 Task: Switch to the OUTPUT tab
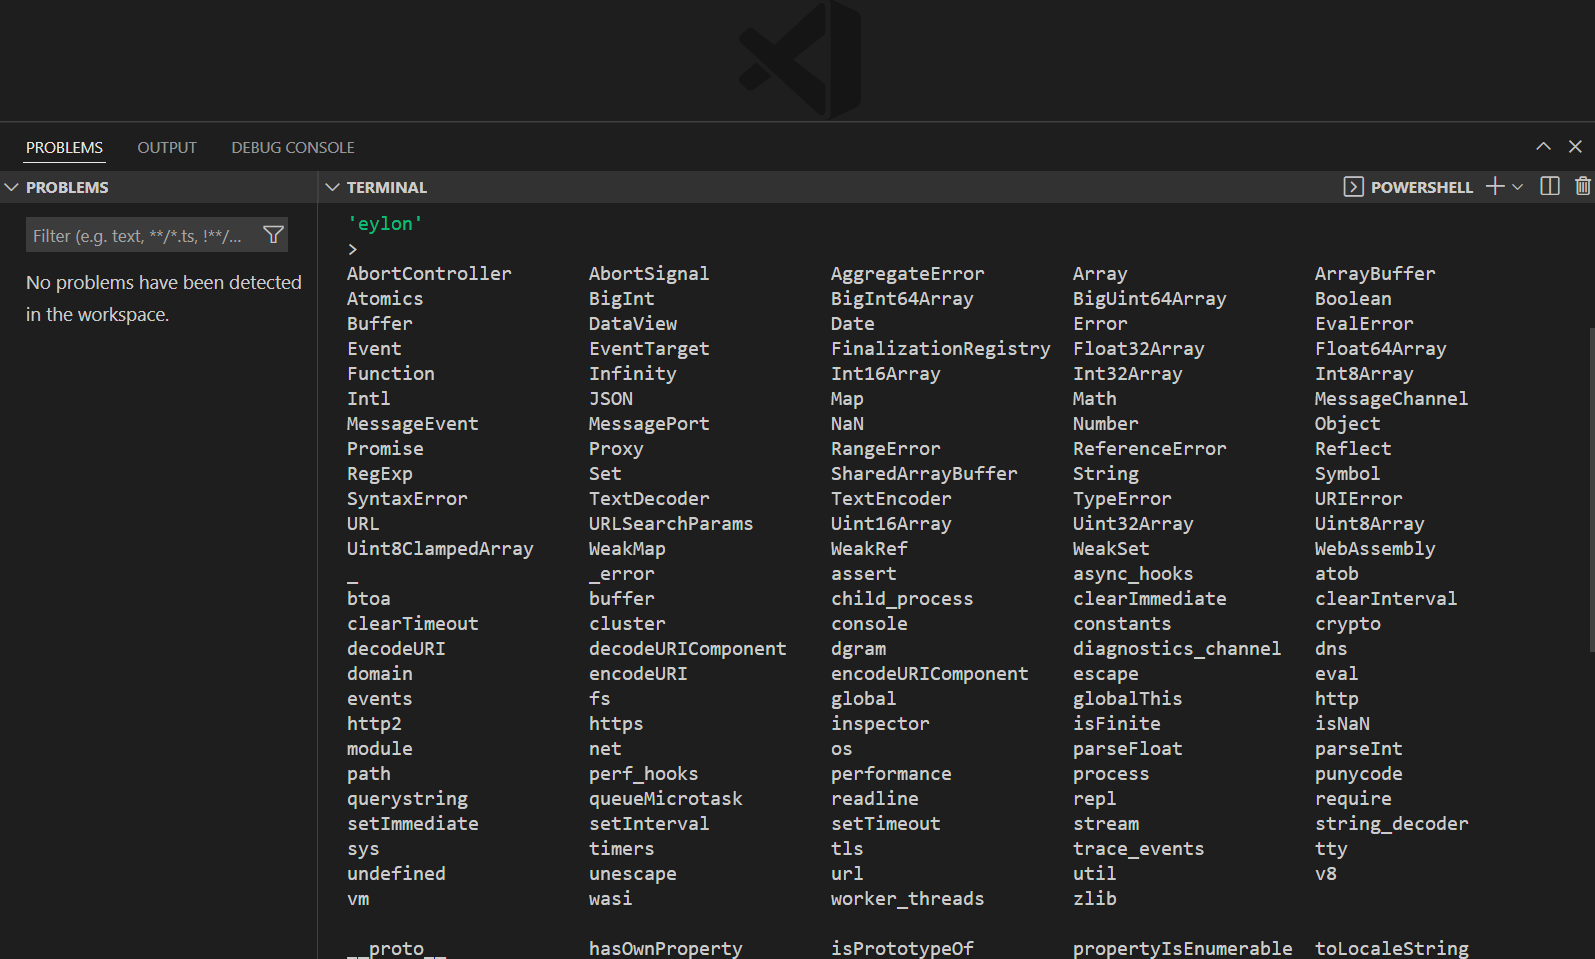(x=167, y=147)
